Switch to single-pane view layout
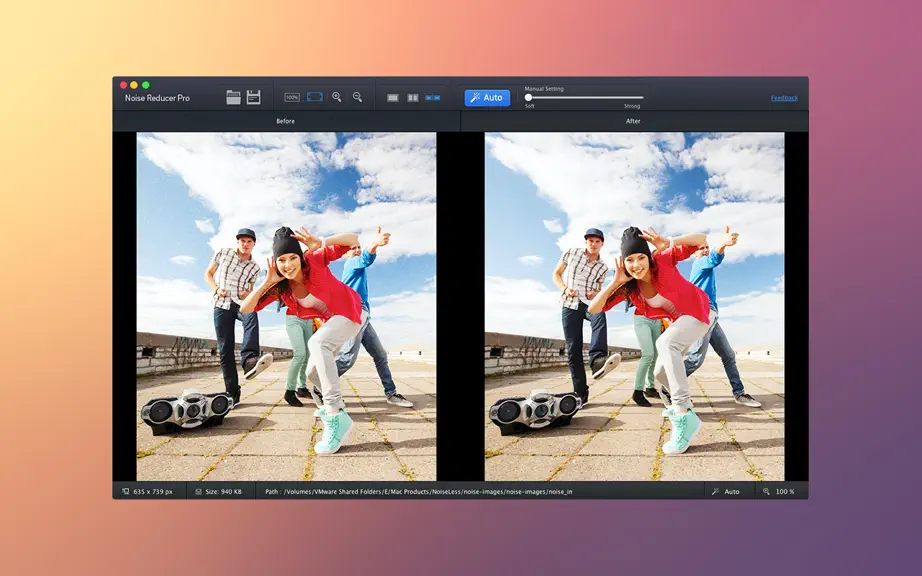The width and height of the screenshot is (922, 576). 393,98
